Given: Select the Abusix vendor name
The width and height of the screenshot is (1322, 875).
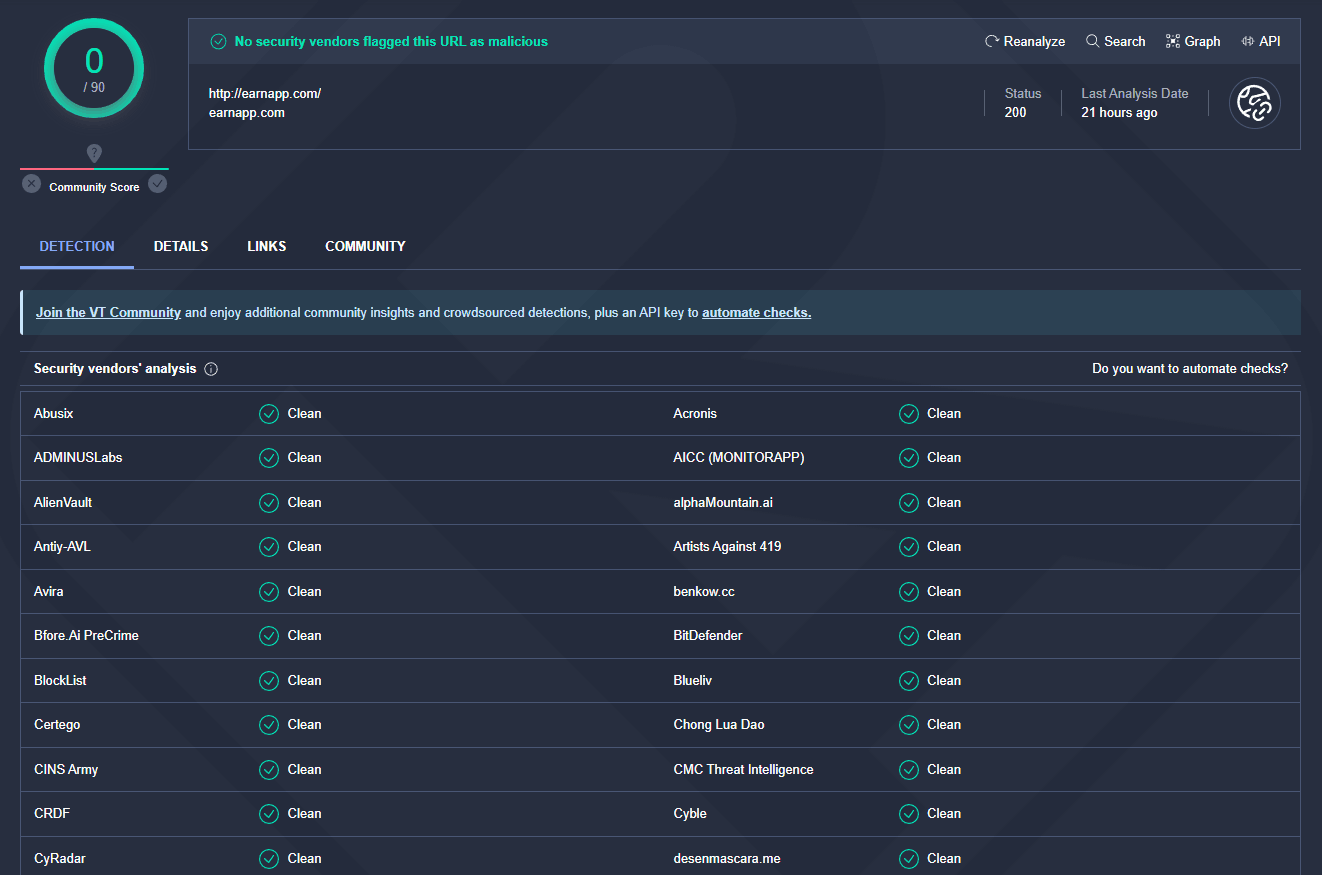Looking at the screenshot, I should 54,413.
